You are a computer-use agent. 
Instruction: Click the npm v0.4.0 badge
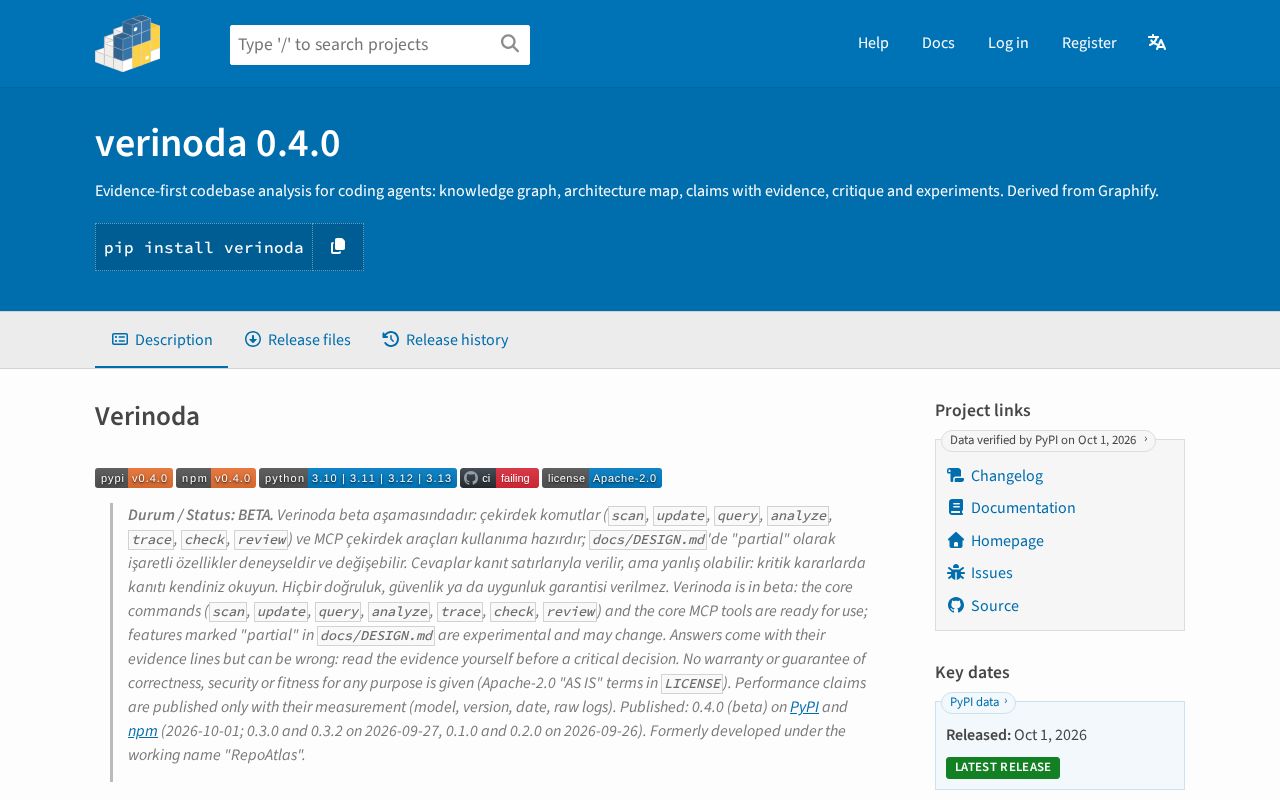216,478
